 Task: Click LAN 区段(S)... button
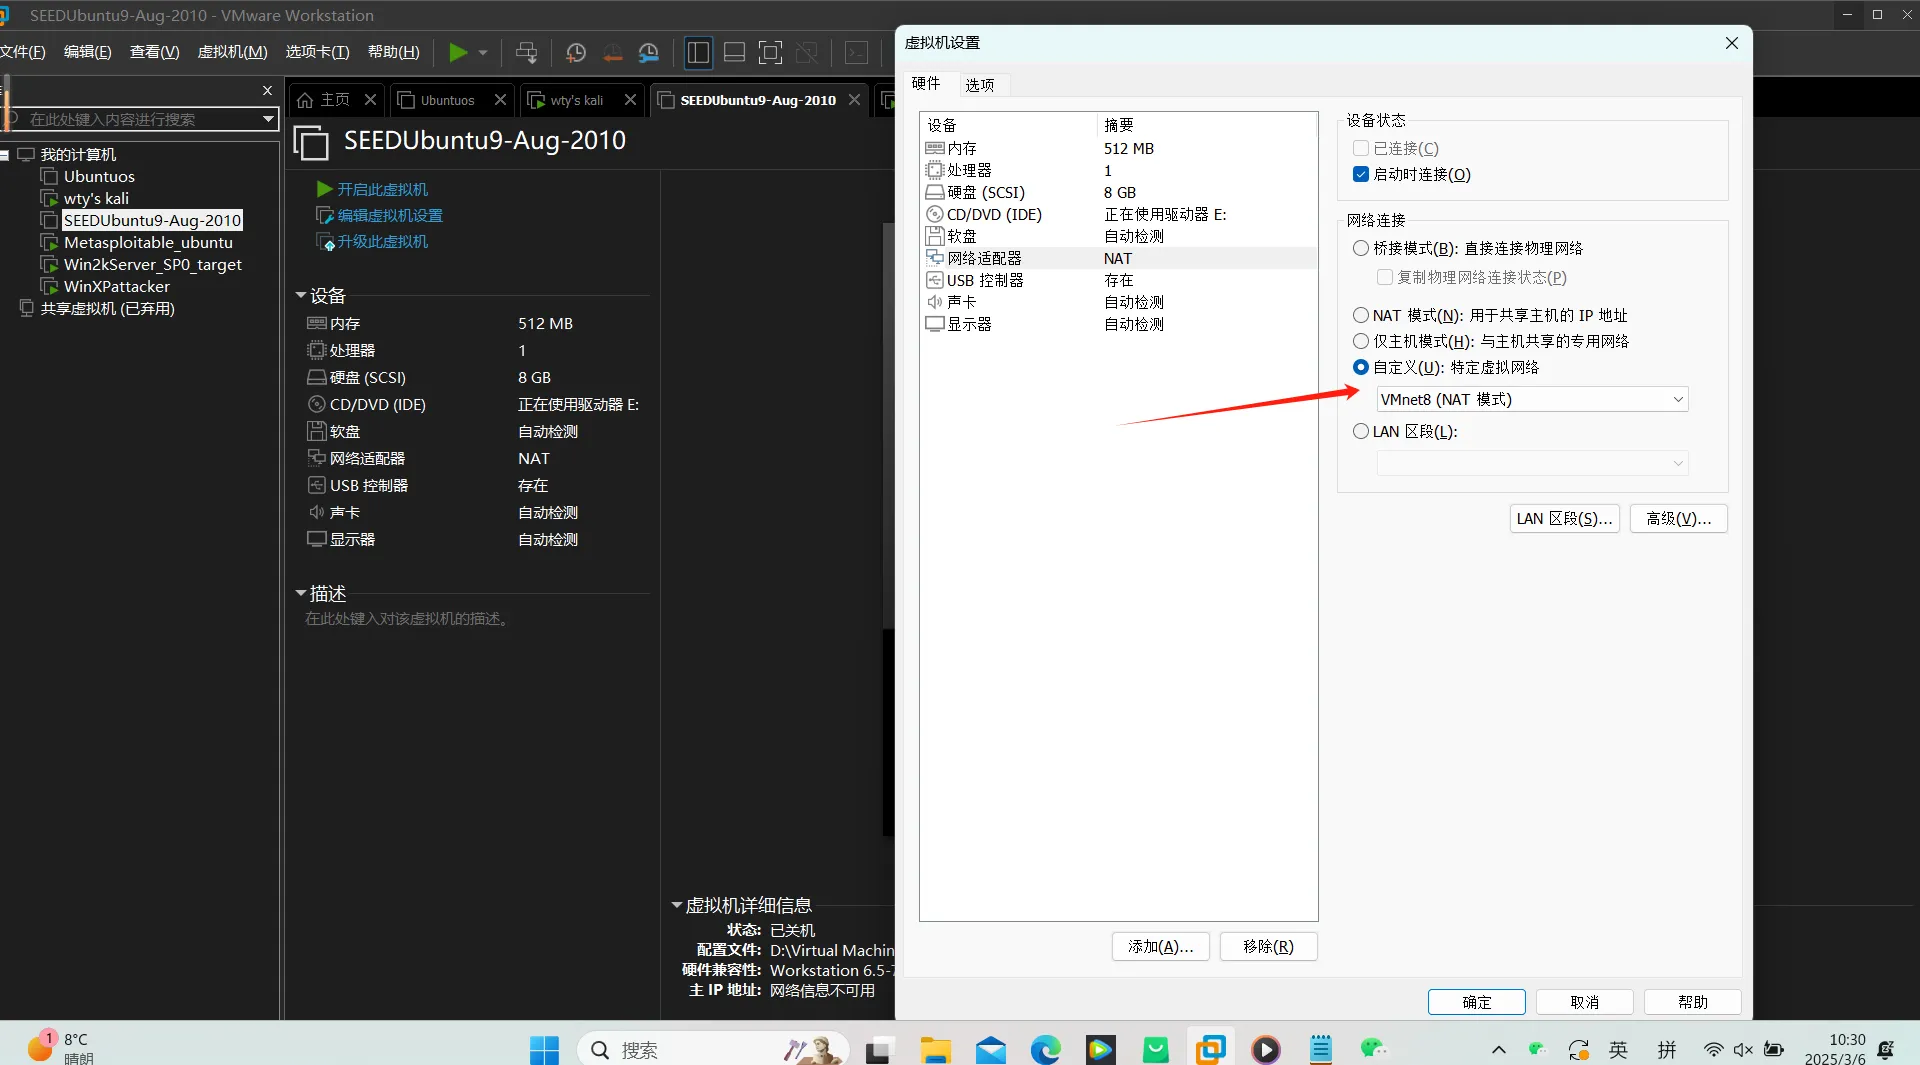pos(1565,518)
